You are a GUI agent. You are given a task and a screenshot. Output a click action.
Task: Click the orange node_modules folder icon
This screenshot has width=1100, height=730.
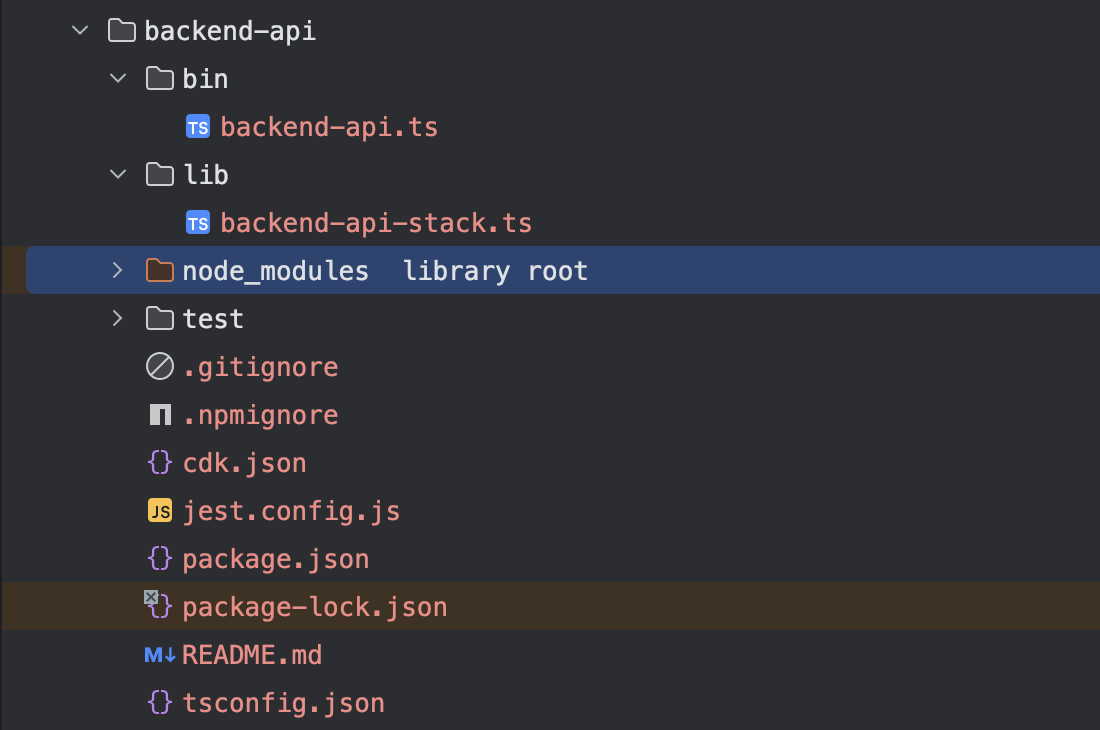coord(159,271)
